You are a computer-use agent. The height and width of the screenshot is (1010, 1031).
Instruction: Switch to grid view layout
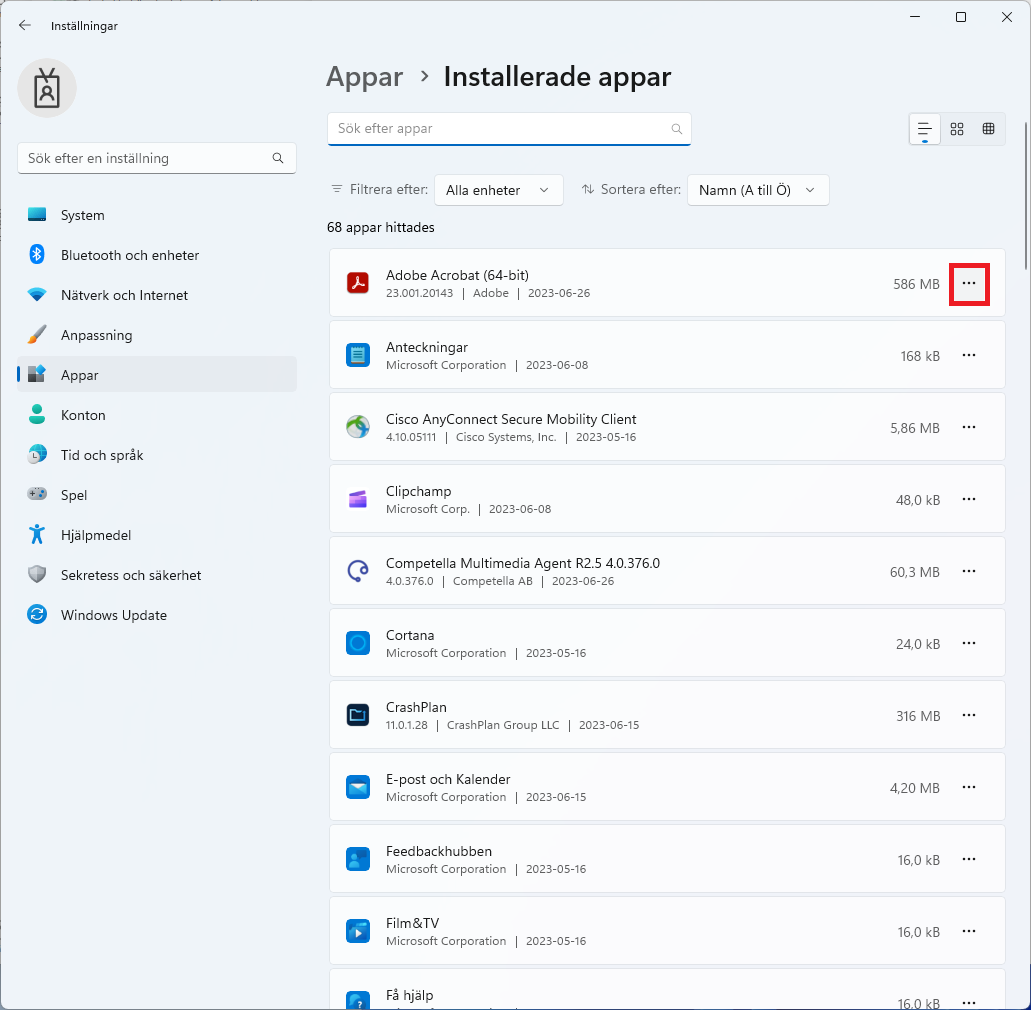[957, 129]
